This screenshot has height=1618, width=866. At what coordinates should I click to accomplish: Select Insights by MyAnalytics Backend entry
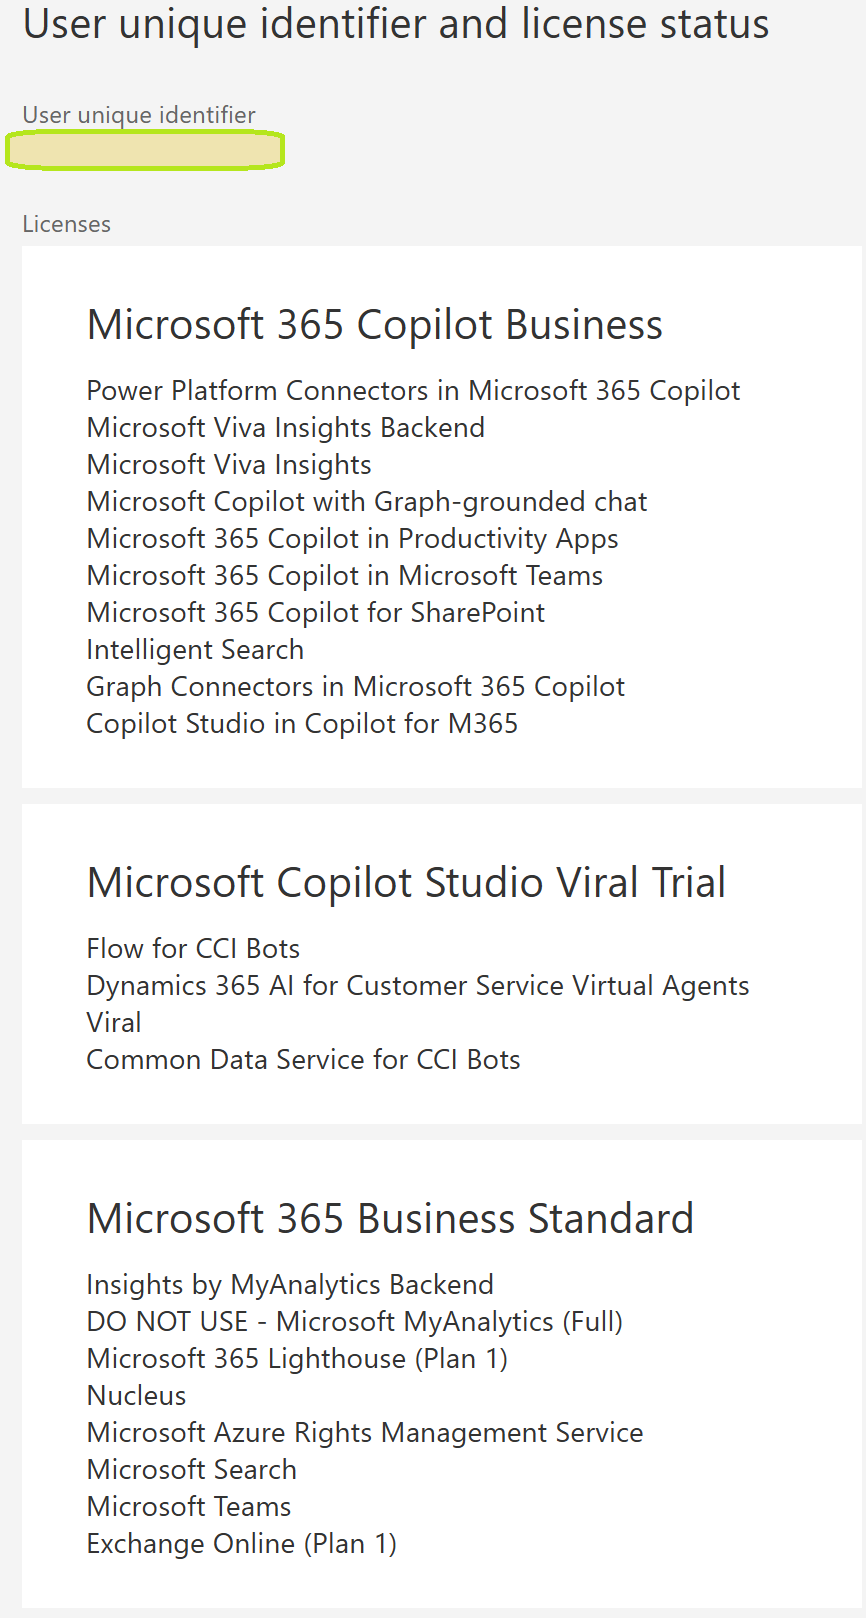click(x=290, y=1284)
